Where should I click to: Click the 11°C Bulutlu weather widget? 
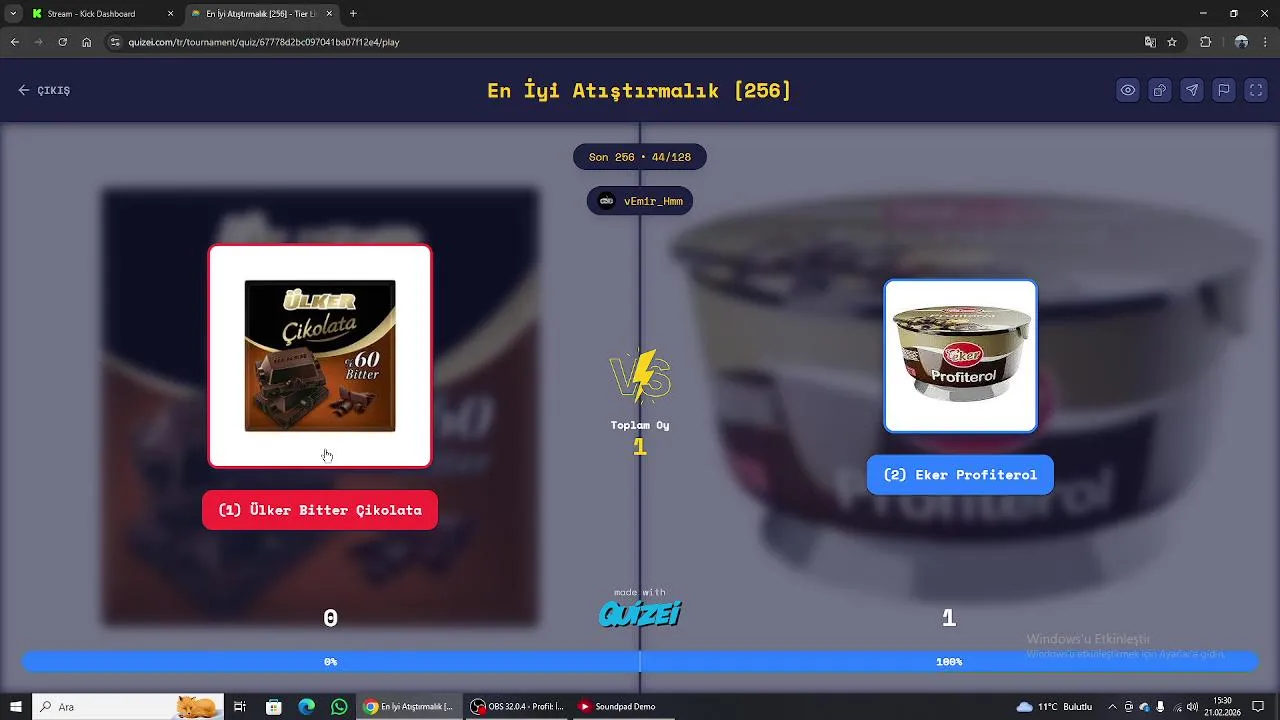coord(1055,707)
